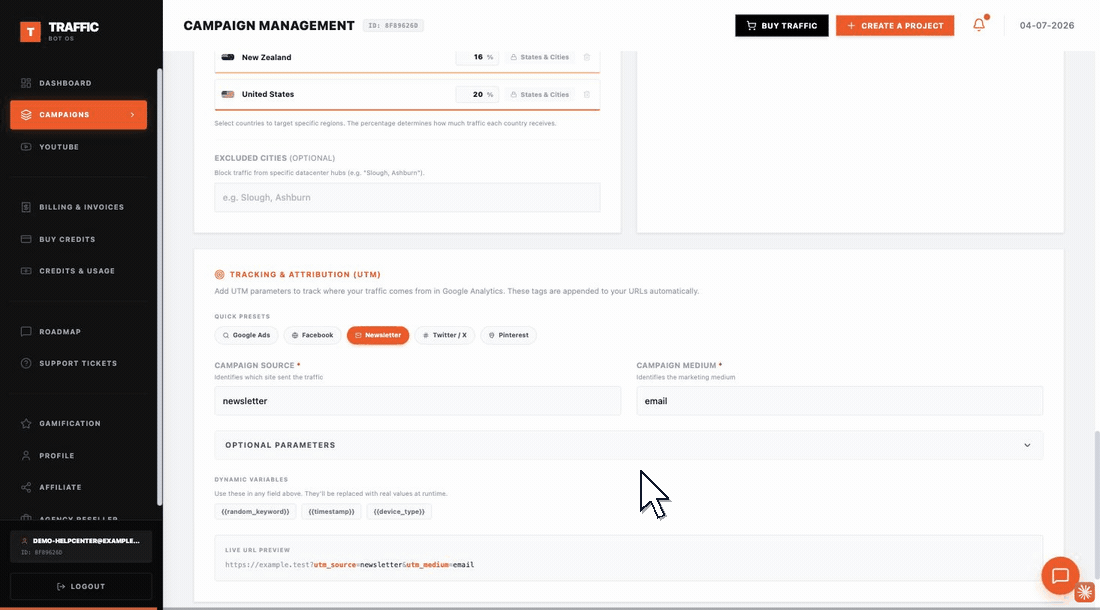Delete the United States country row

(587, 95)
